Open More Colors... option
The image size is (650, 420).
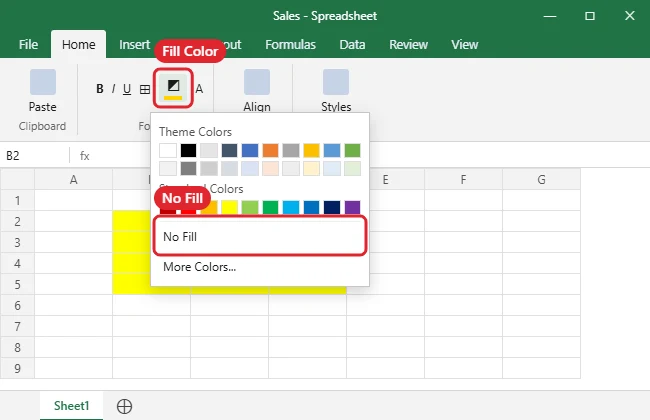(x=260, y=267)
